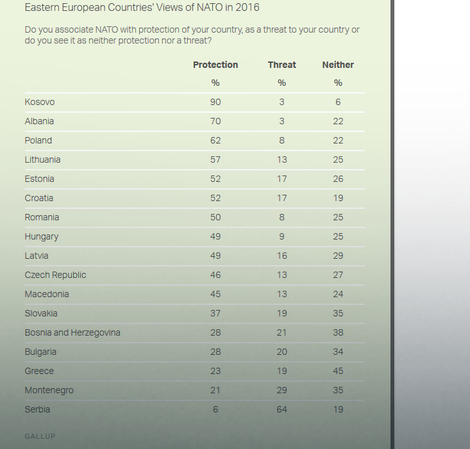Click Montenegro's Threat value 29

[x=282, y=390]
